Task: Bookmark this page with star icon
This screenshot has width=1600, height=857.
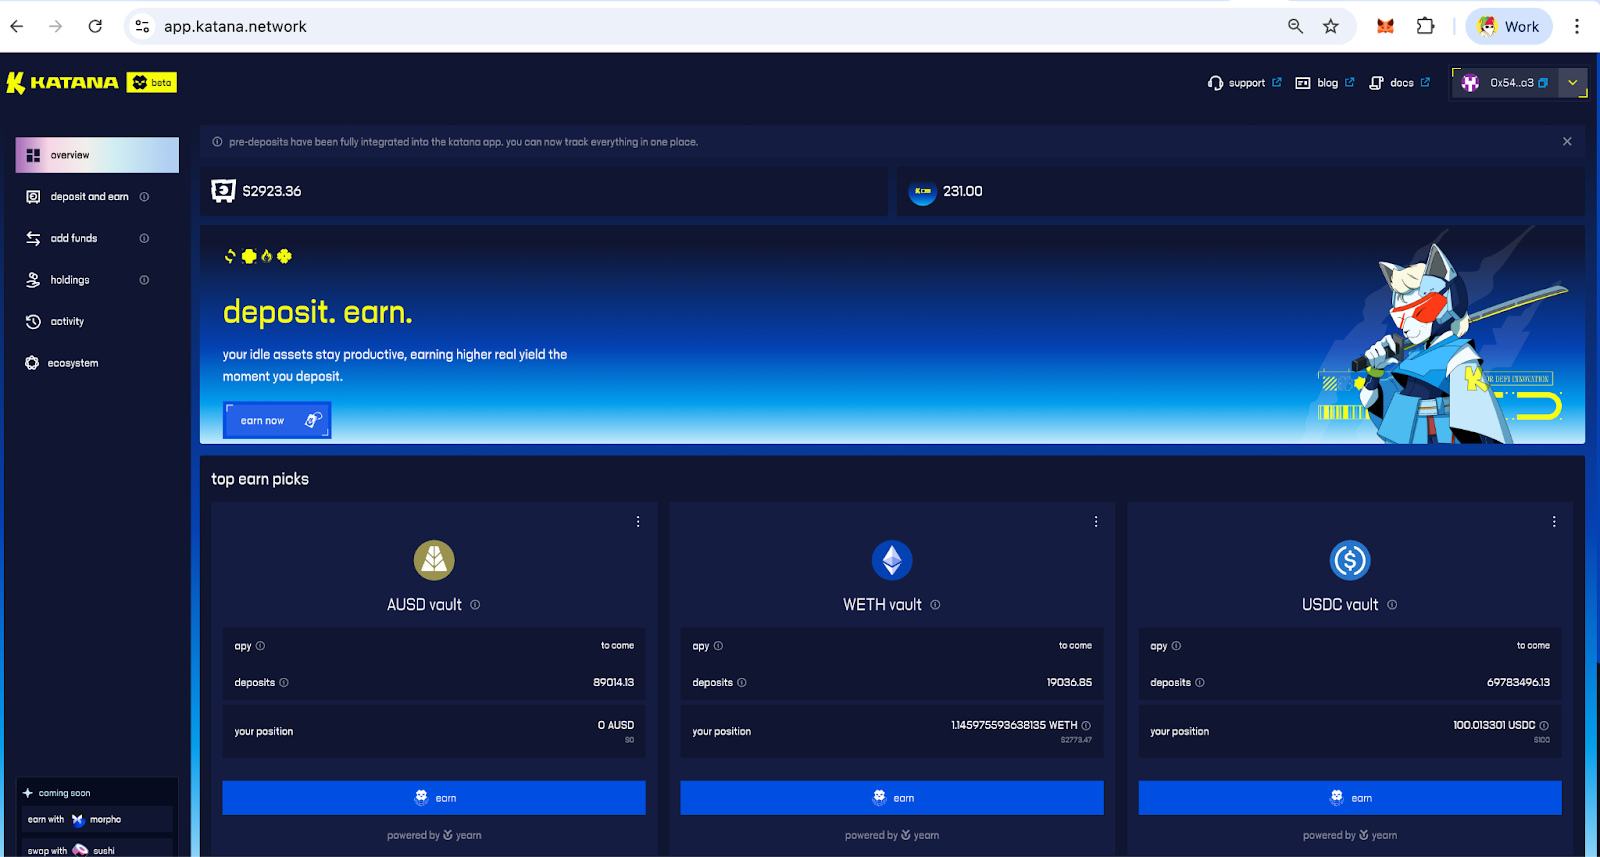Action: (x=1331, y=27)
